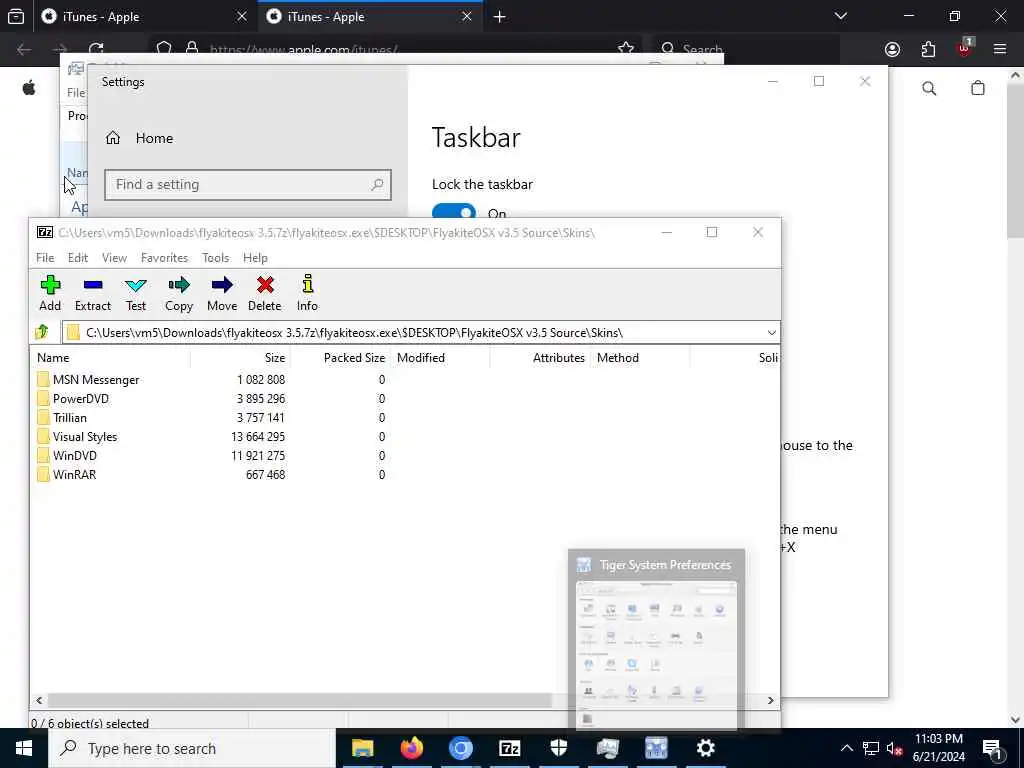Open a new Firefox tab

(500, 16)
